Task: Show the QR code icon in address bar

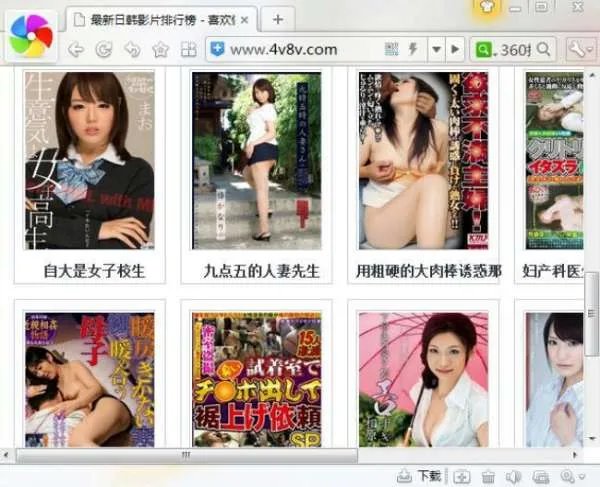Action: point(391,49)
